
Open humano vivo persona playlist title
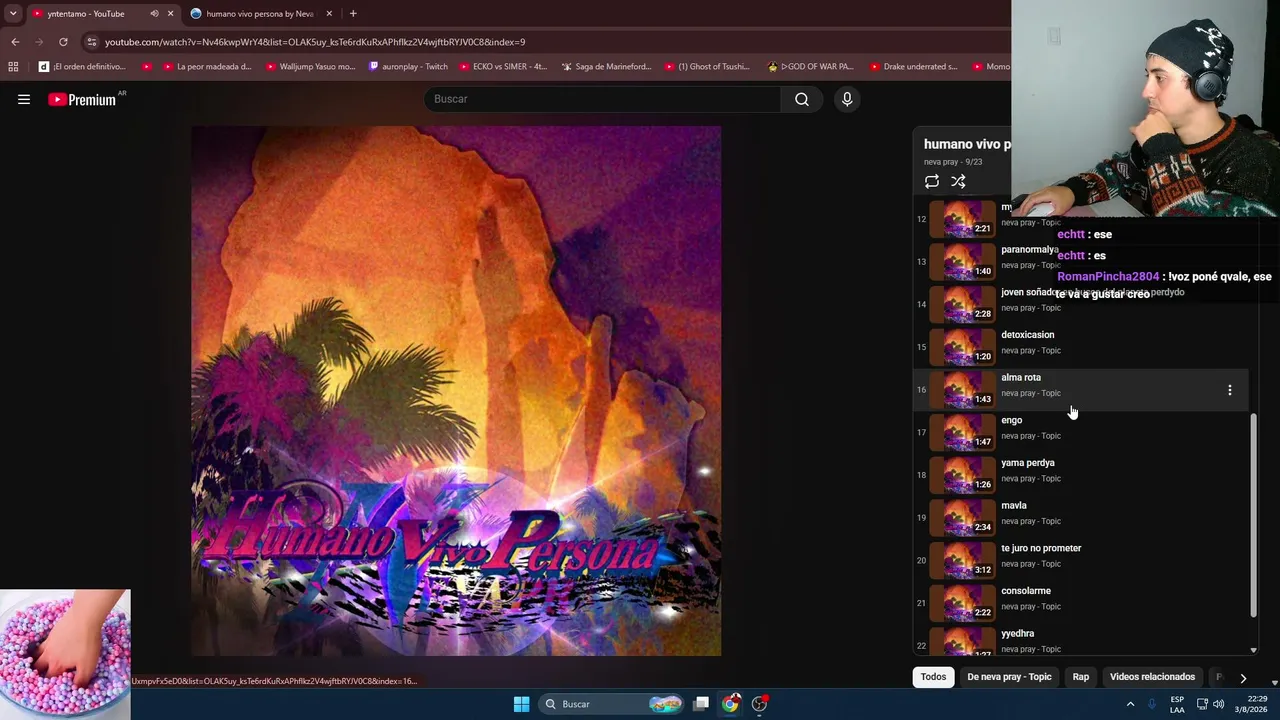(967, 144)
